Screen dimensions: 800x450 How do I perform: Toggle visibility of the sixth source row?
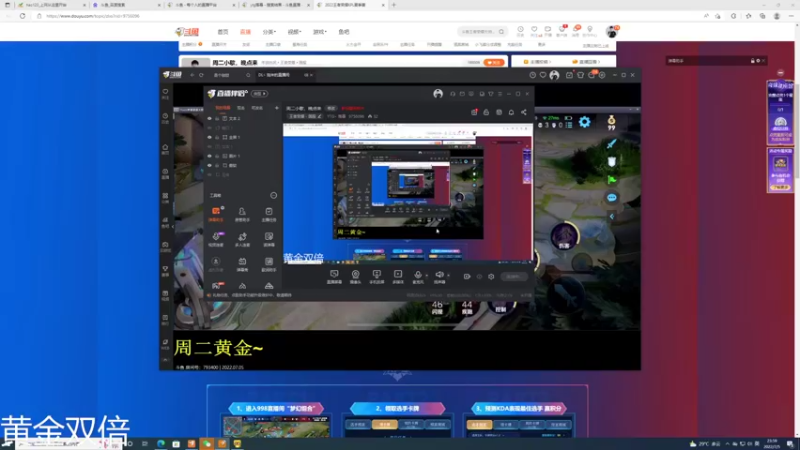[209, 165]
